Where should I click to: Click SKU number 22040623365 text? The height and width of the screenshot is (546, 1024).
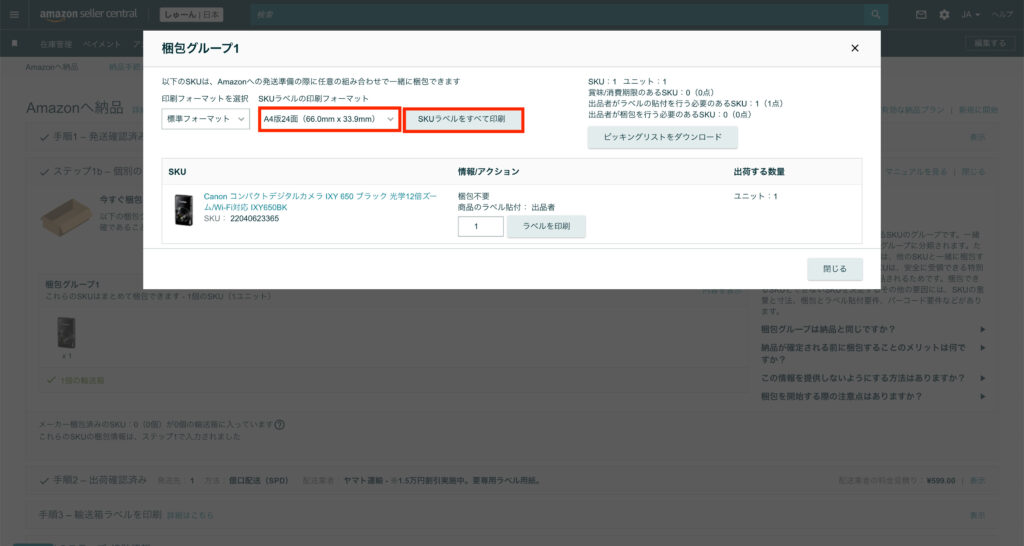[255, 219]
